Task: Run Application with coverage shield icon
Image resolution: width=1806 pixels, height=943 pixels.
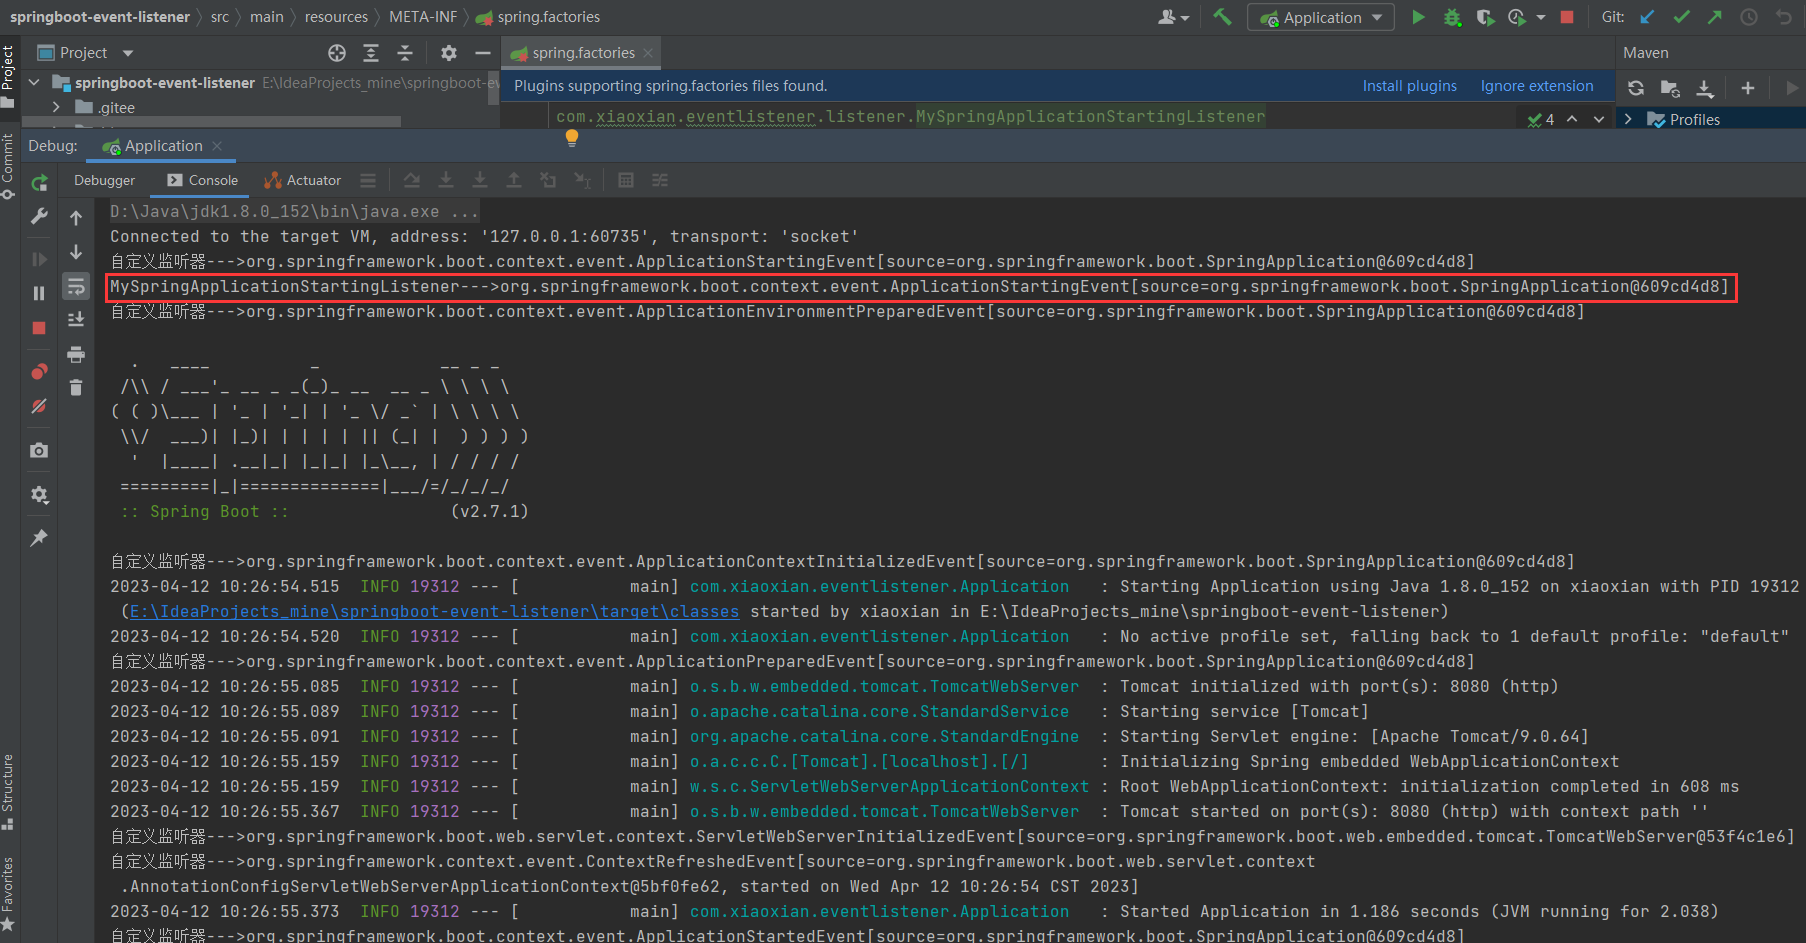Action: pyautogui.click(x=1485, y=17)
